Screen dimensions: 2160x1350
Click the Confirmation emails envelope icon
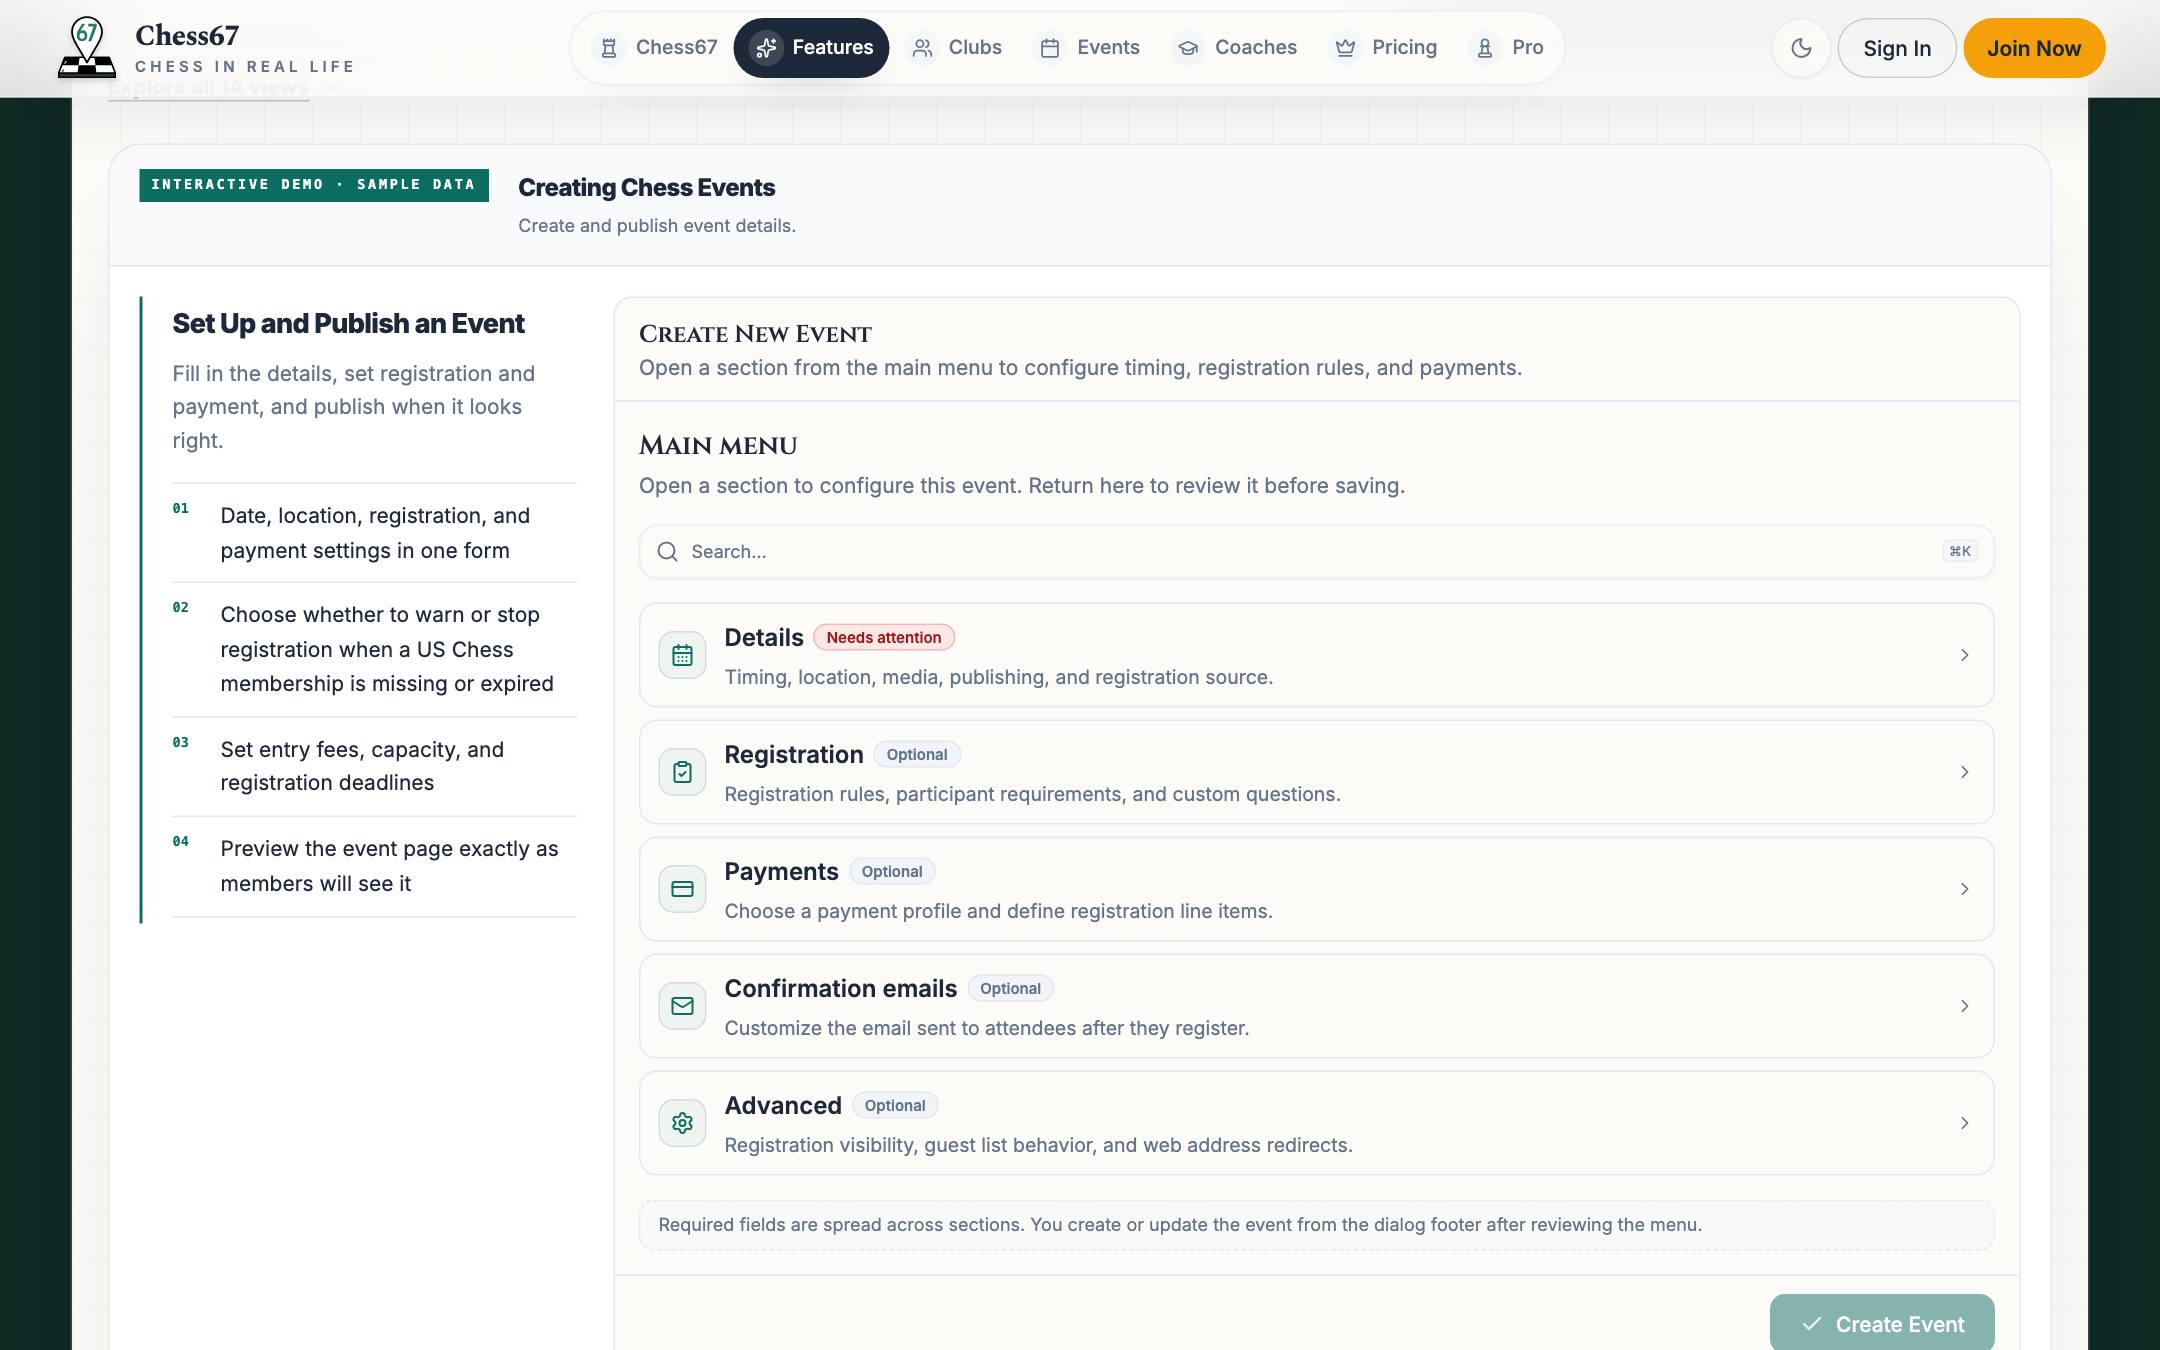(682, 1006)
